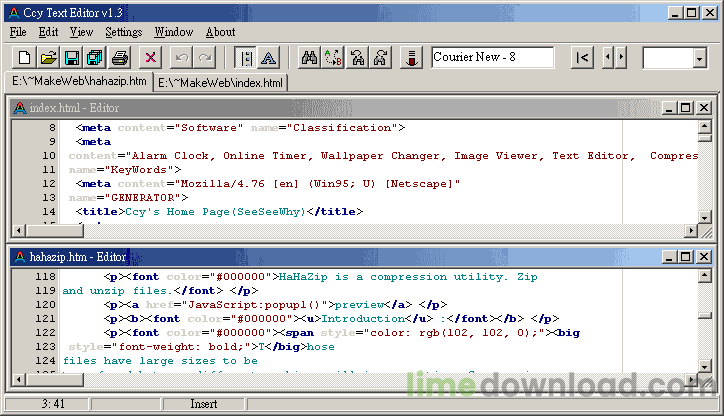This screenshot has height=416, width=724.
Task: Toggle the line numbers toolbar button
Action: [246, 58]
